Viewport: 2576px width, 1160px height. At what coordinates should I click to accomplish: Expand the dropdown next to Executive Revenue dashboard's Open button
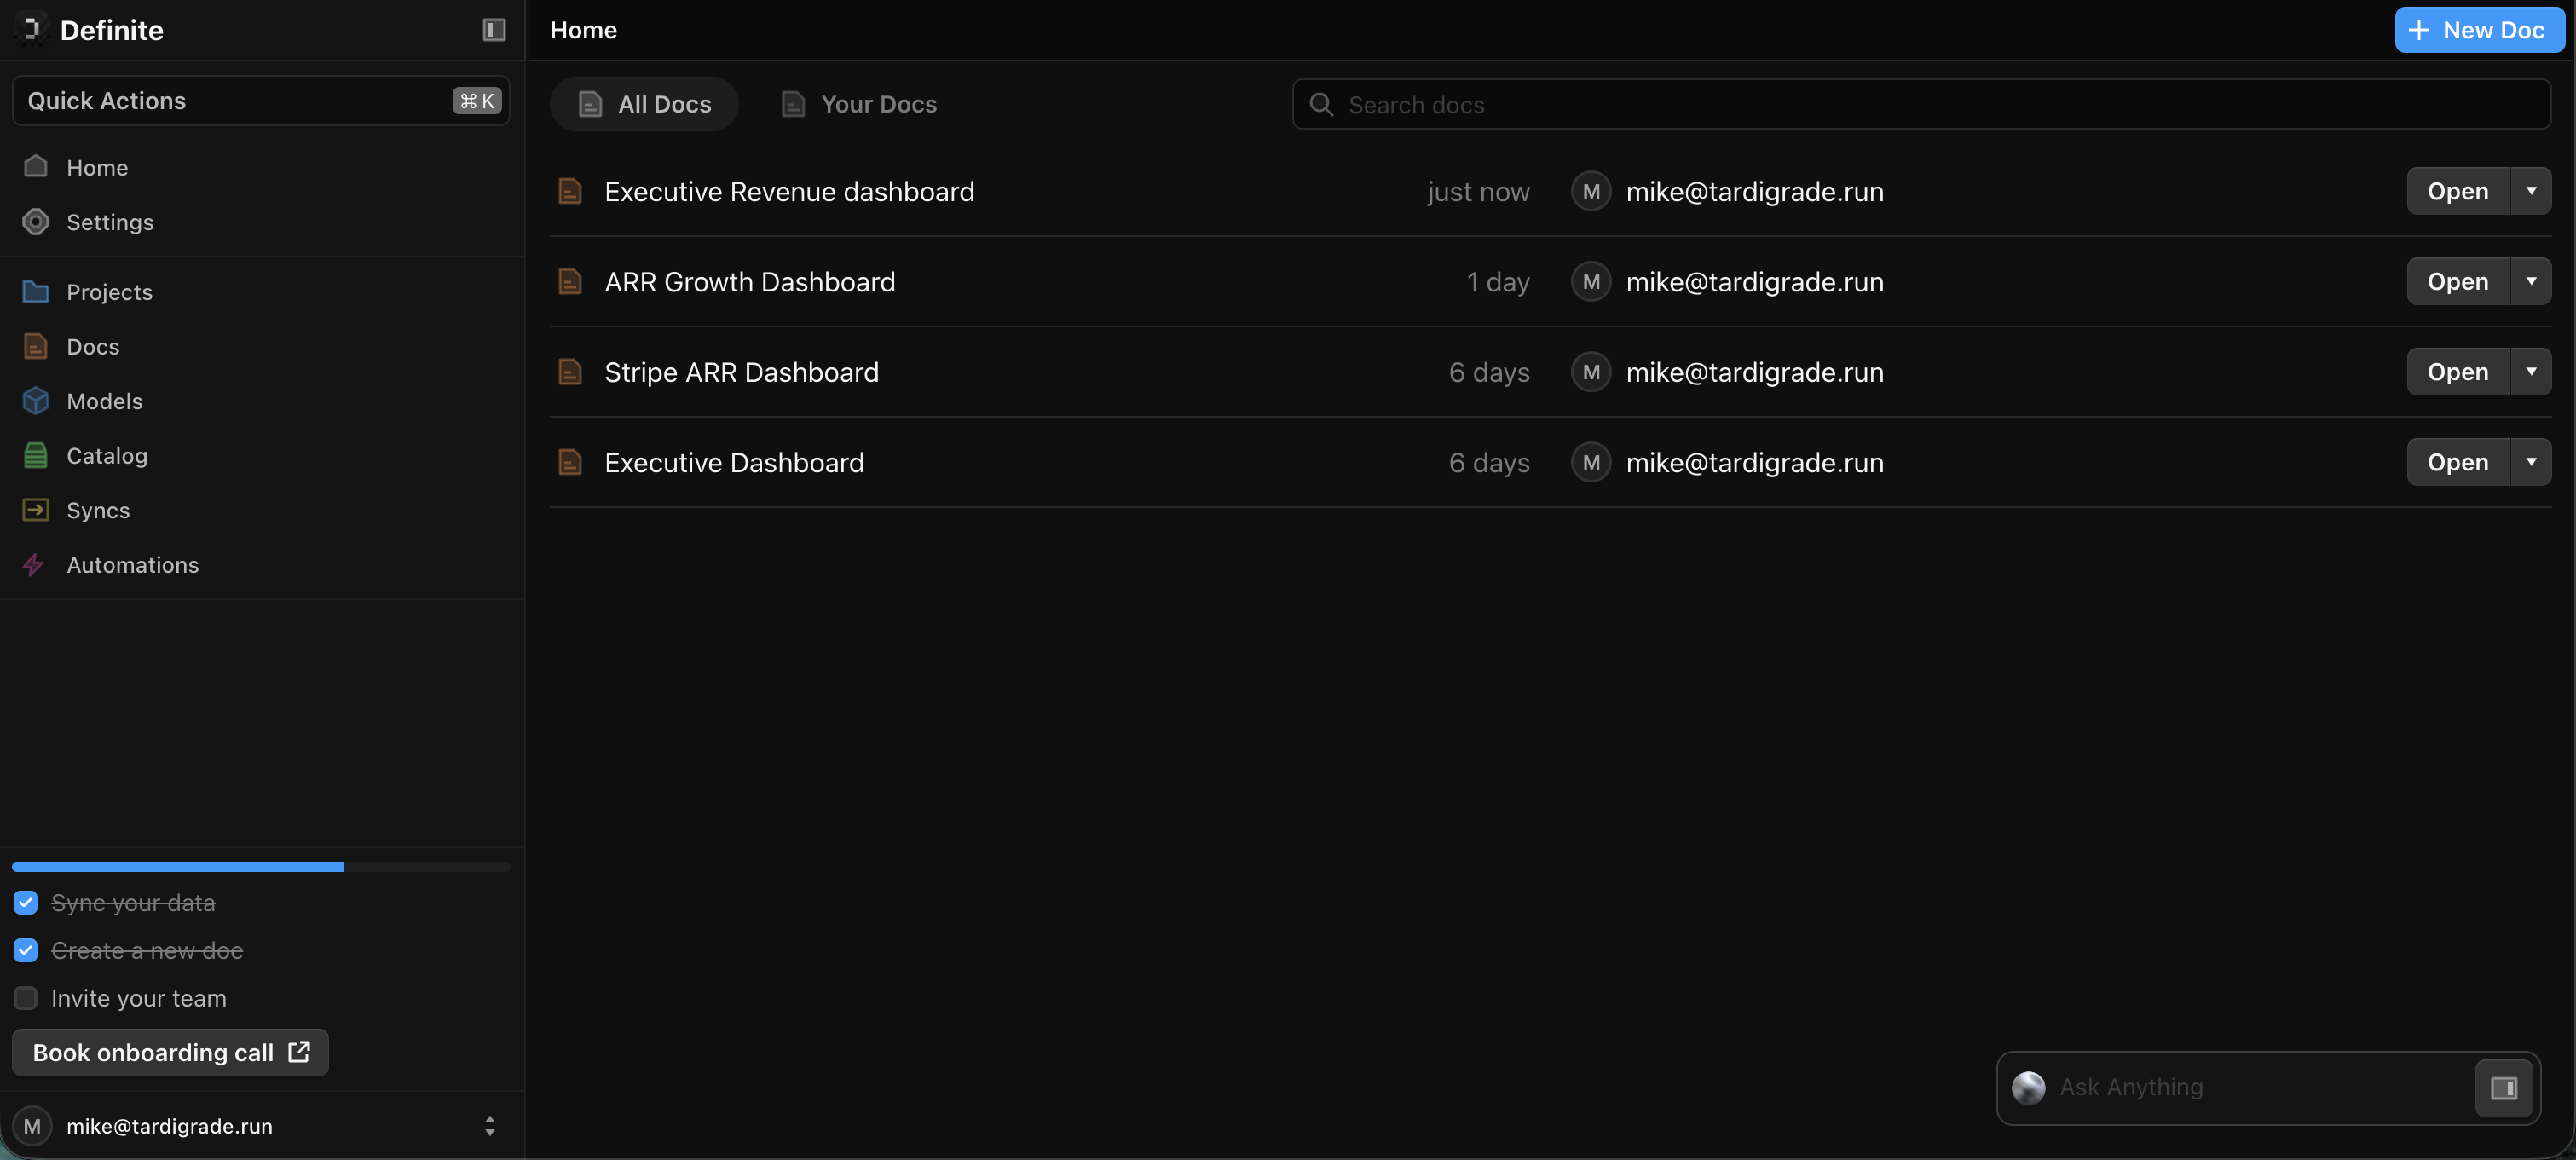[x=2532, y=191]
